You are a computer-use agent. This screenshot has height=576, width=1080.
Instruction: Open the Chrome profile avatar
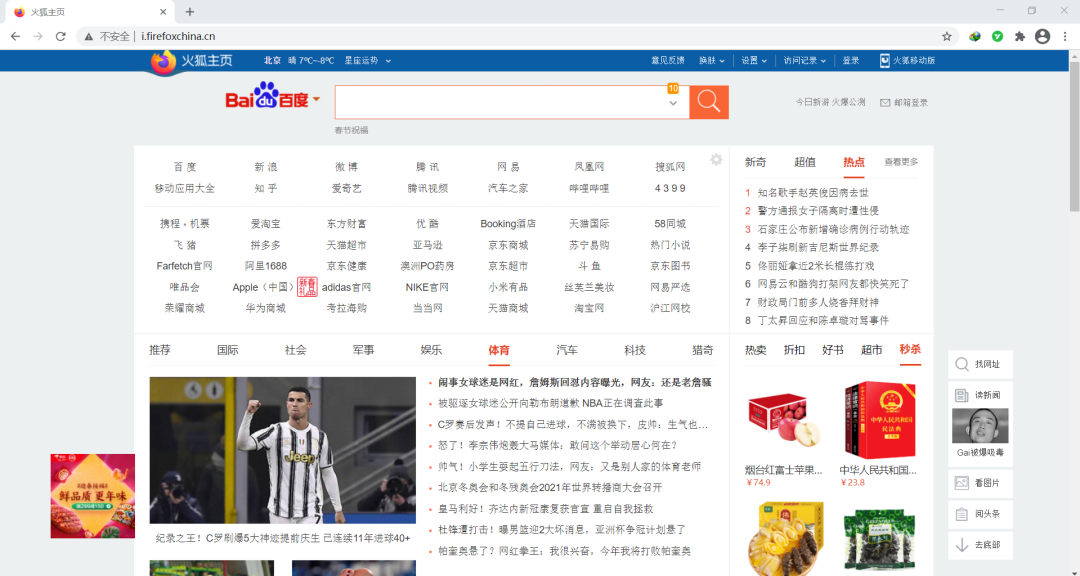point(1042,37)
